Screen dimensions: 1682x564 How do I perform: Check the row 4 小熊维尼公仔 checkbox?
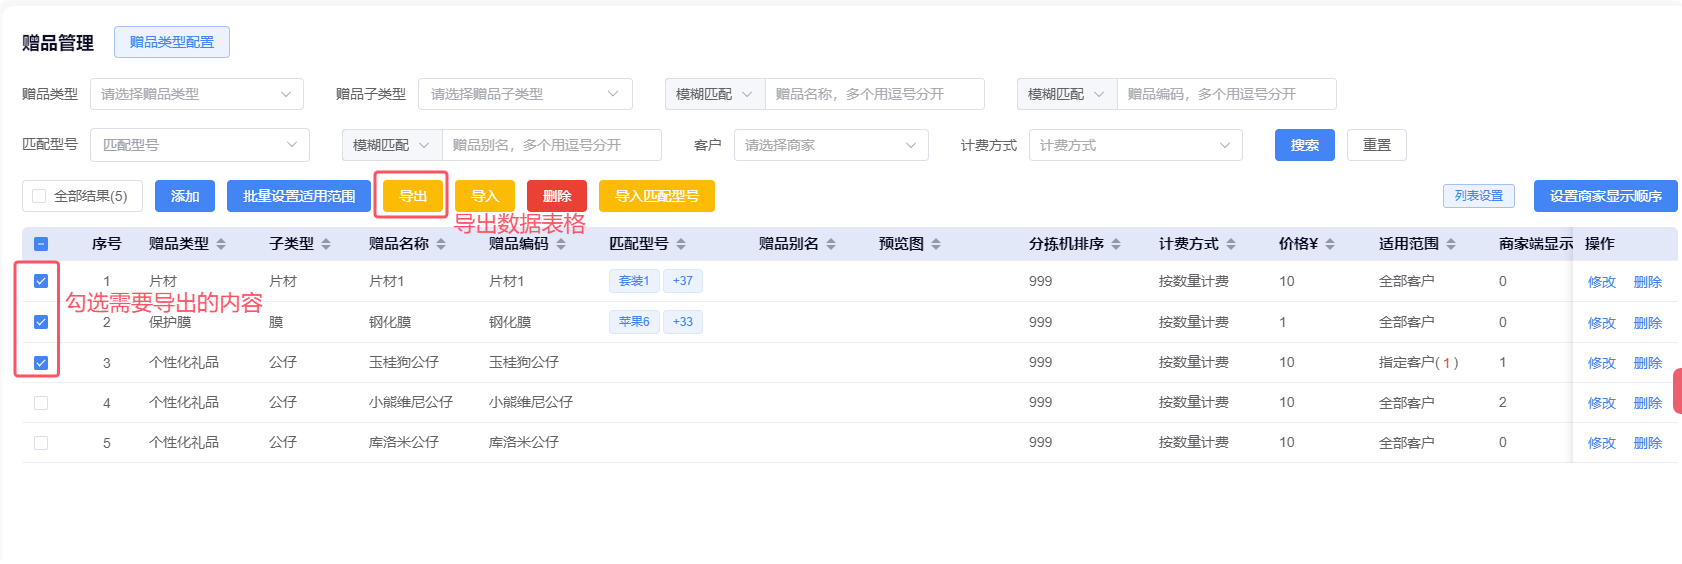[x=41, y=403]
